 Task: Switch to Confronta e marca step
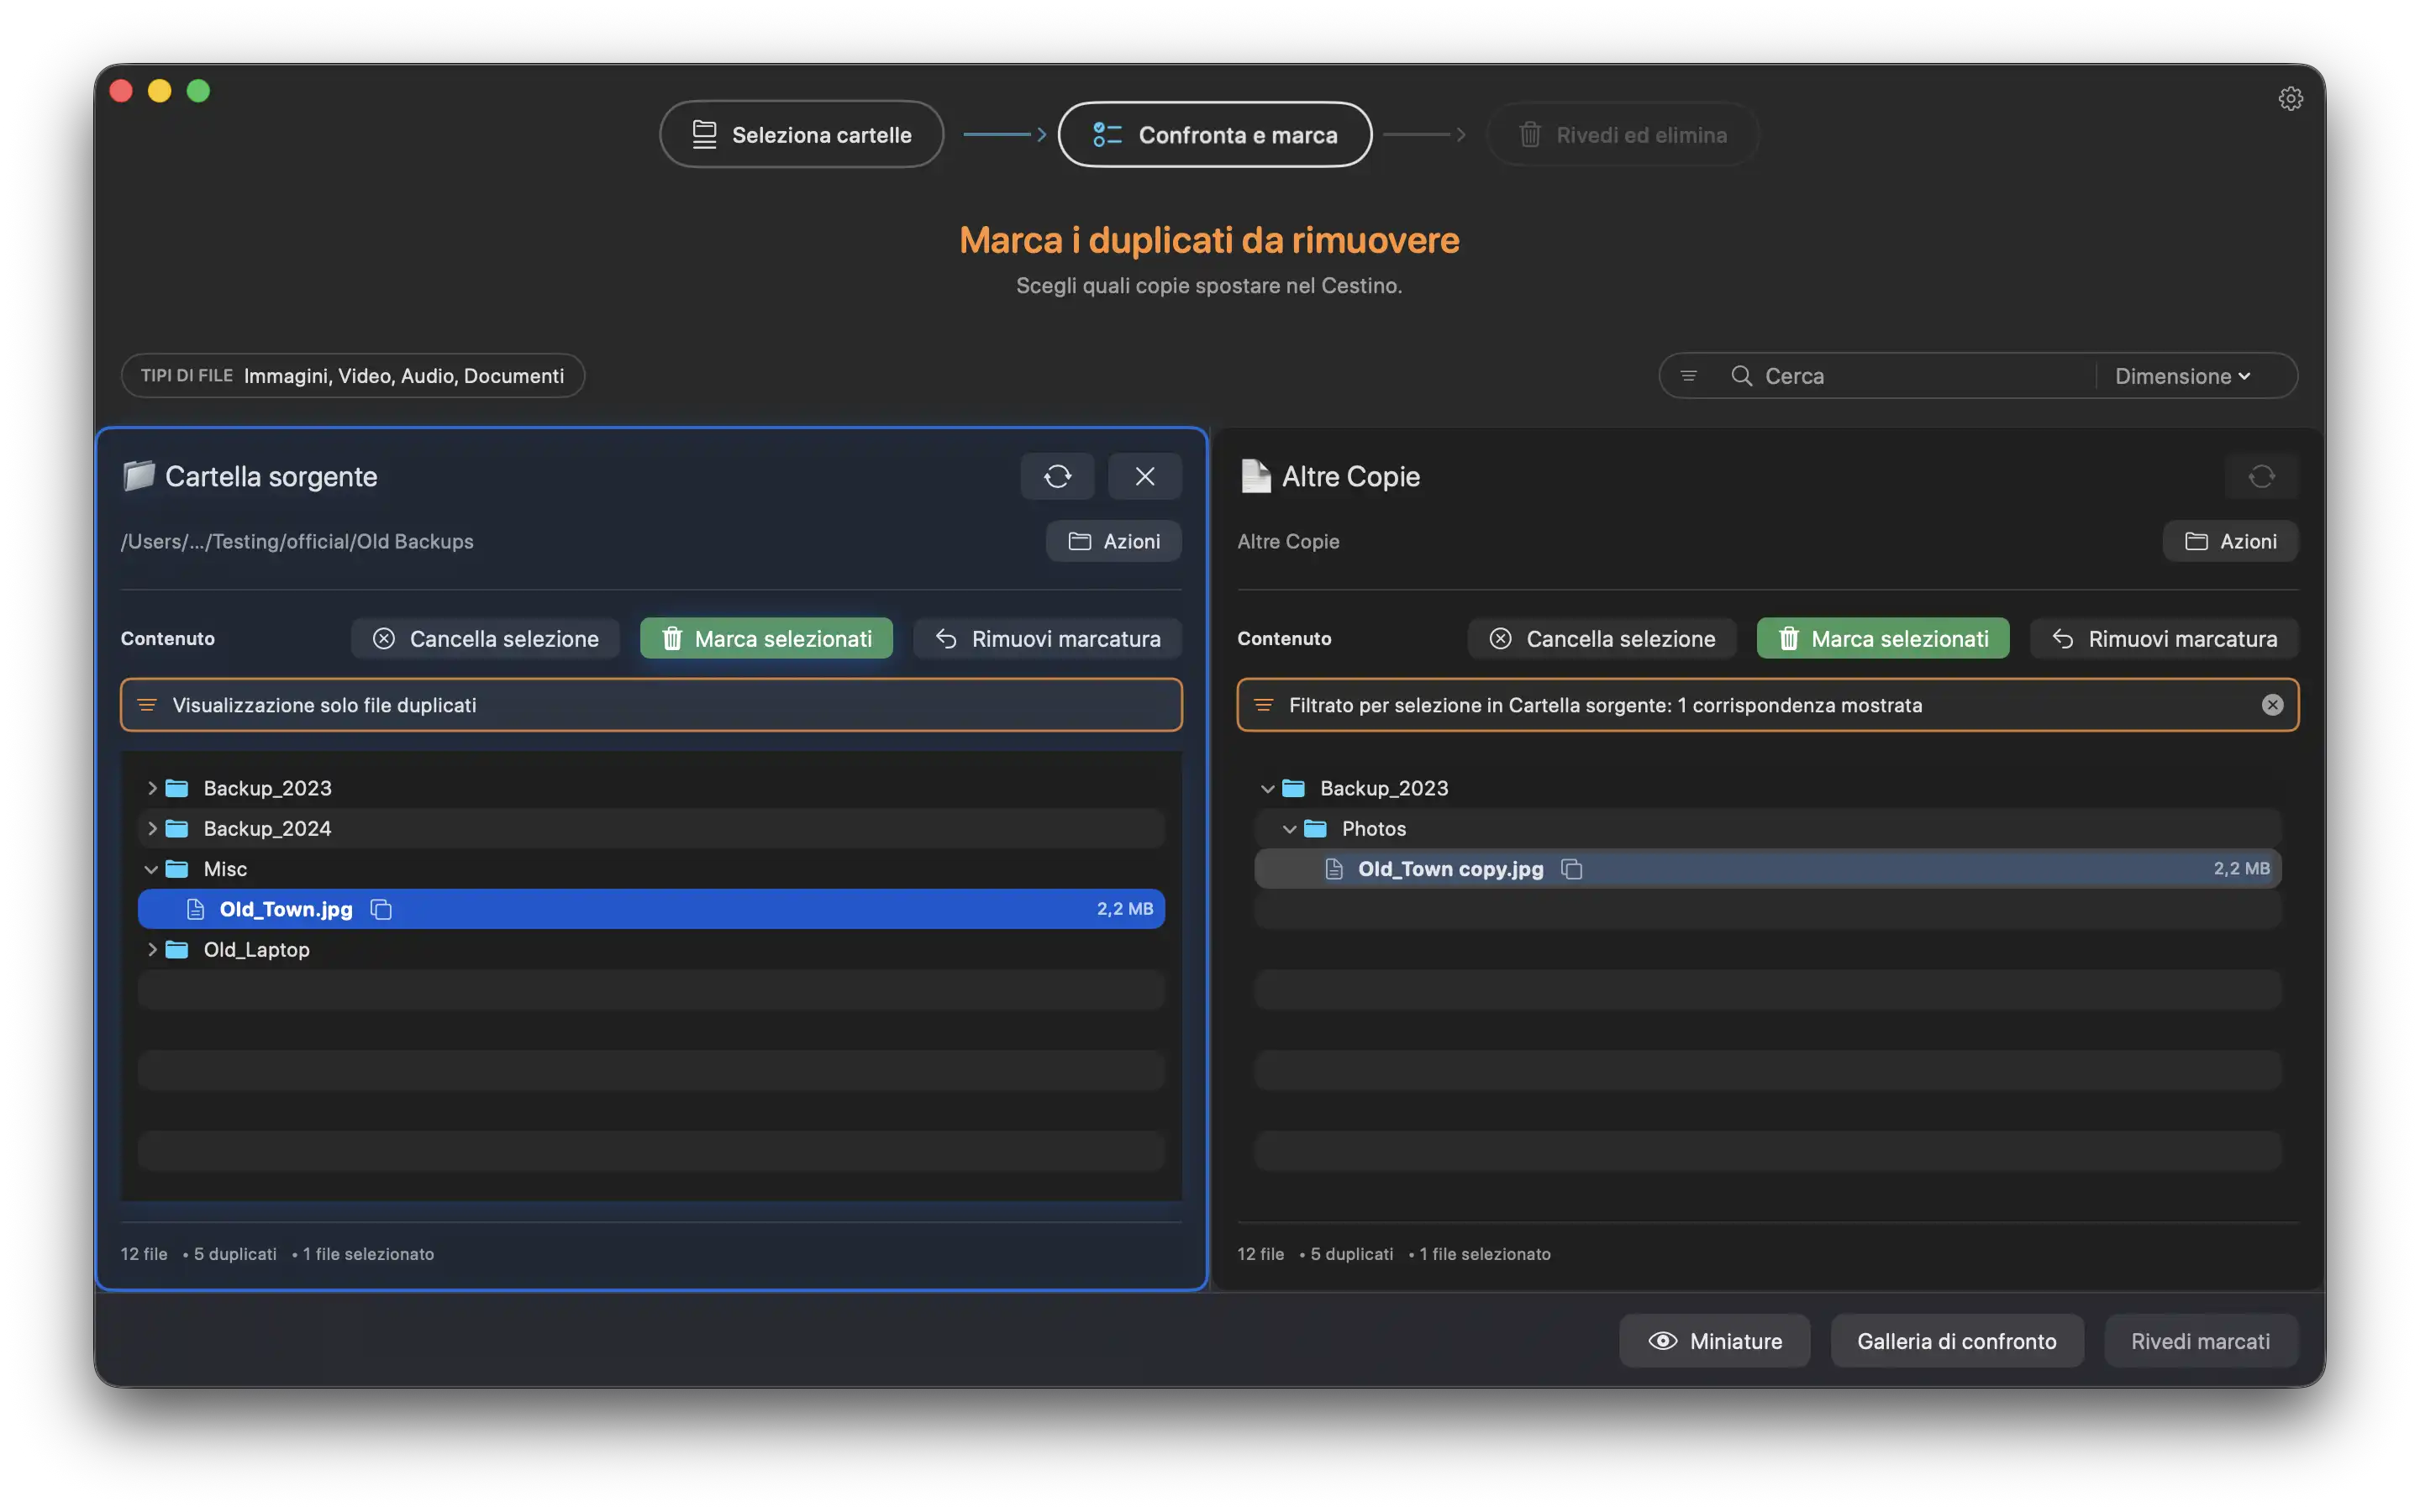[1214, 135]
